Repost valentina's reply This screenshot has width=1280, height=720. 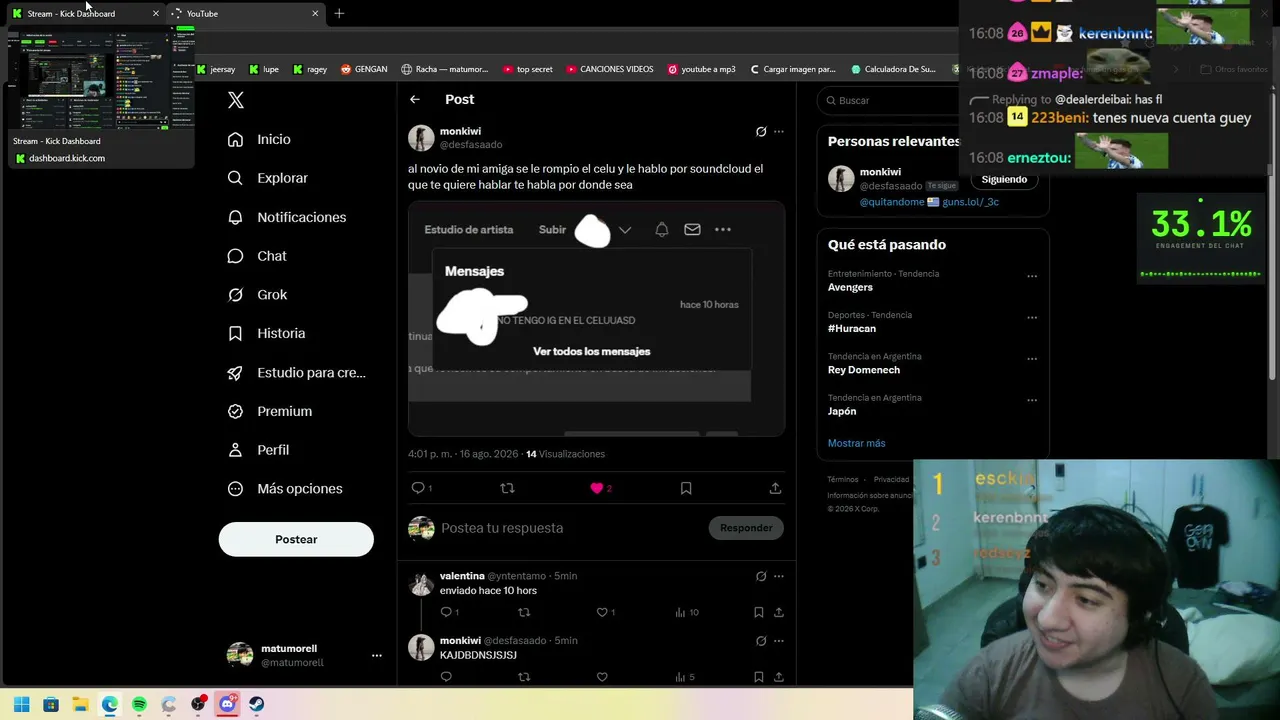pyautogui.click(x=524, y=612)
